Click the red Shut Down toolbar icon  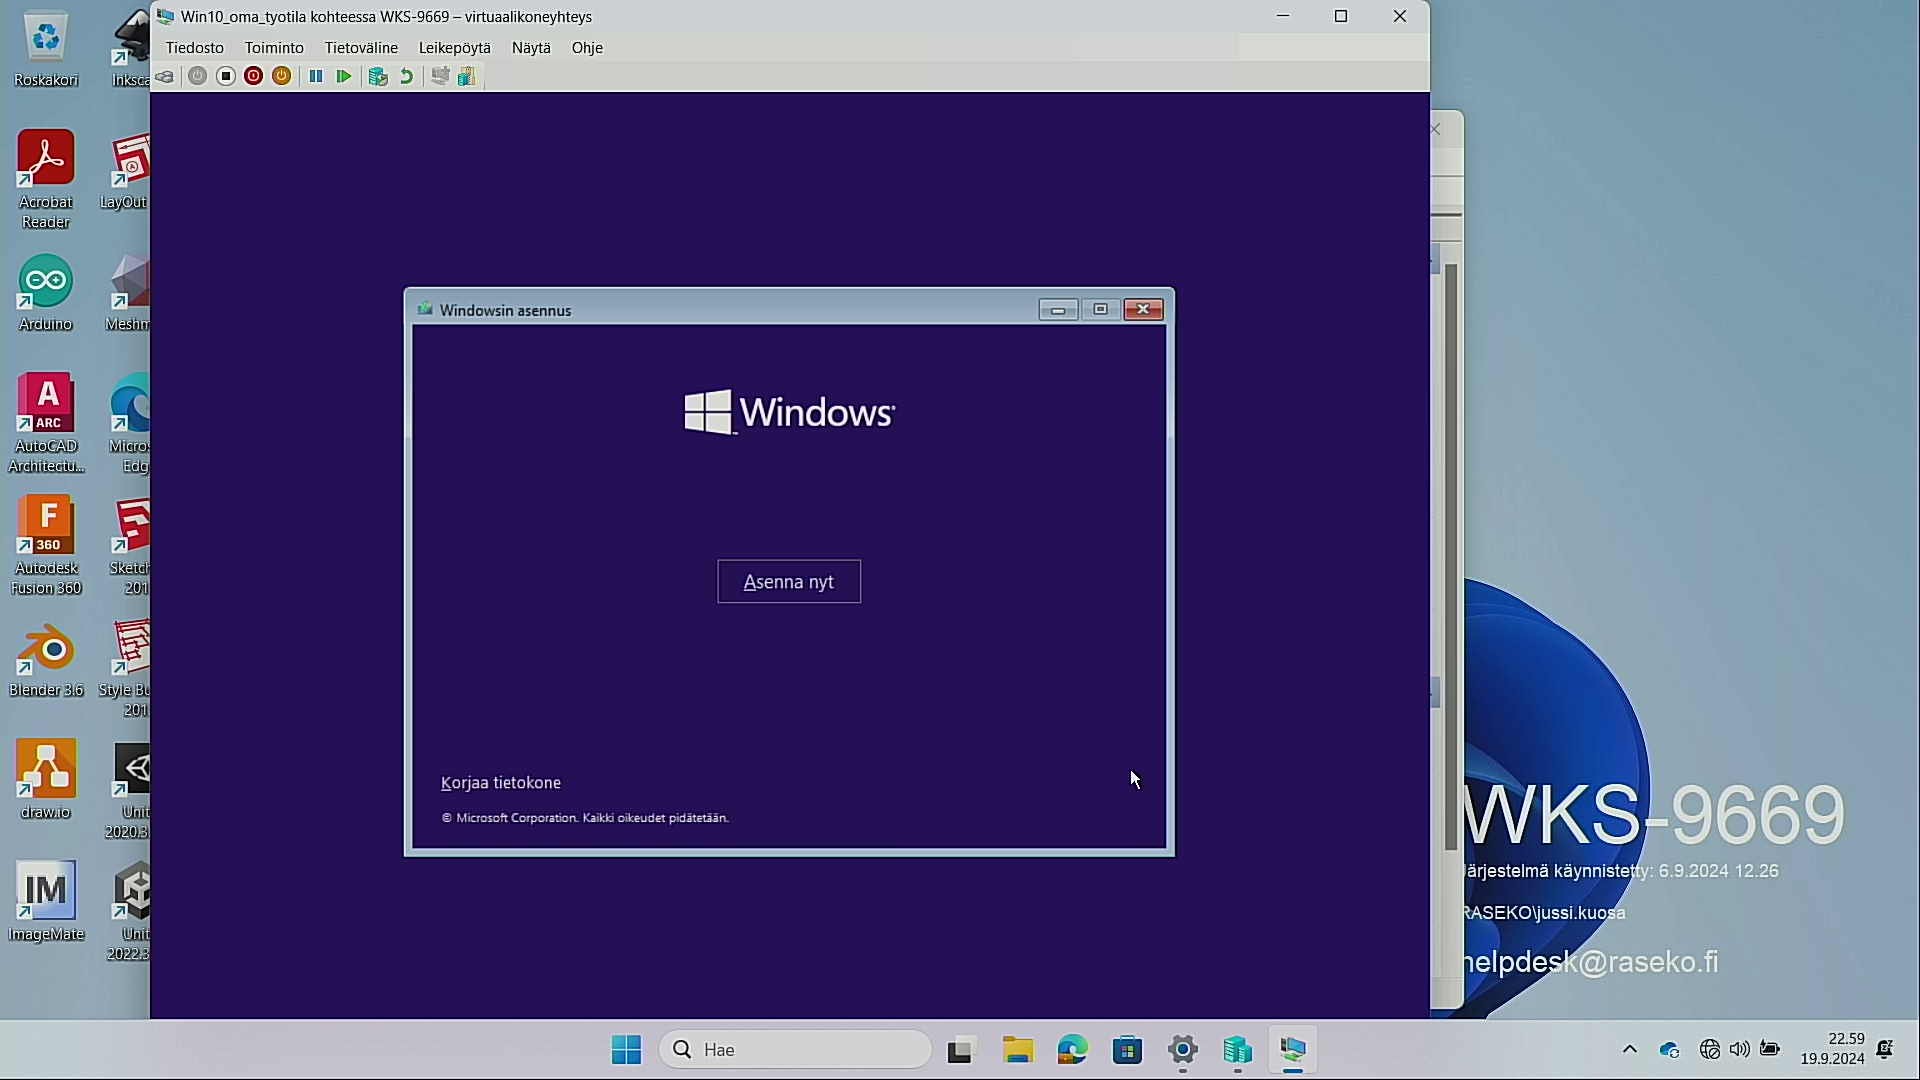(254, 77)
